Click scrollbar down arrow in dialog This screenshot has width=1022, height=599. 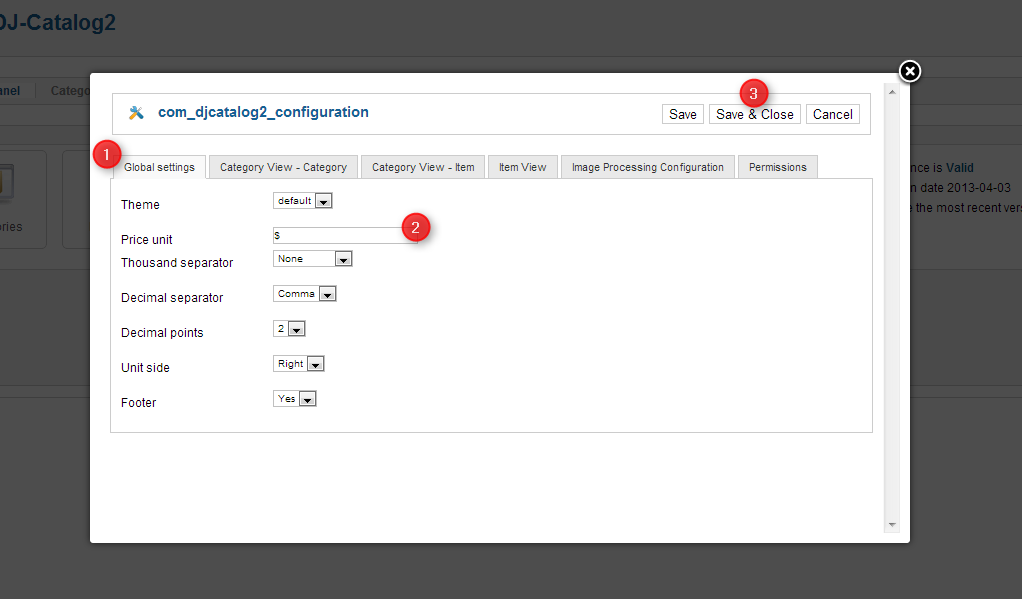(x=892, y=525)
